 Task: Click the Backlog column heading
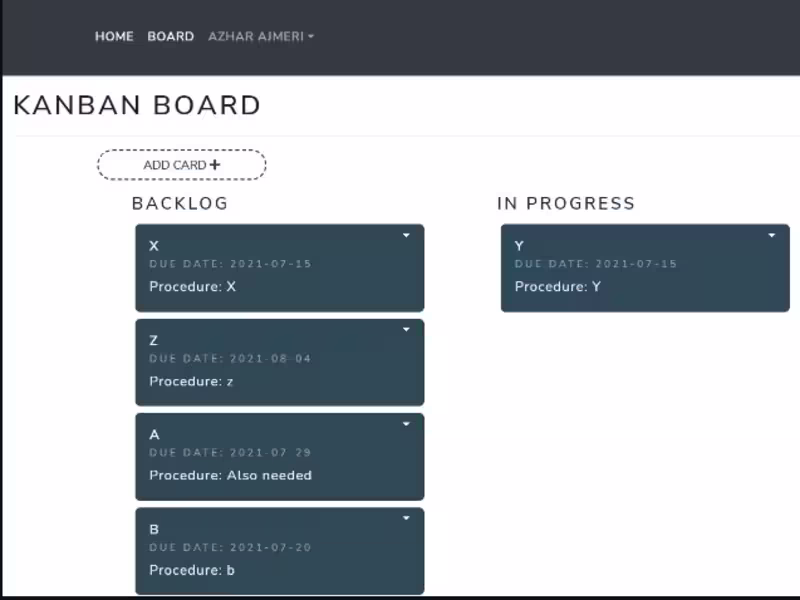coord(180,204)
